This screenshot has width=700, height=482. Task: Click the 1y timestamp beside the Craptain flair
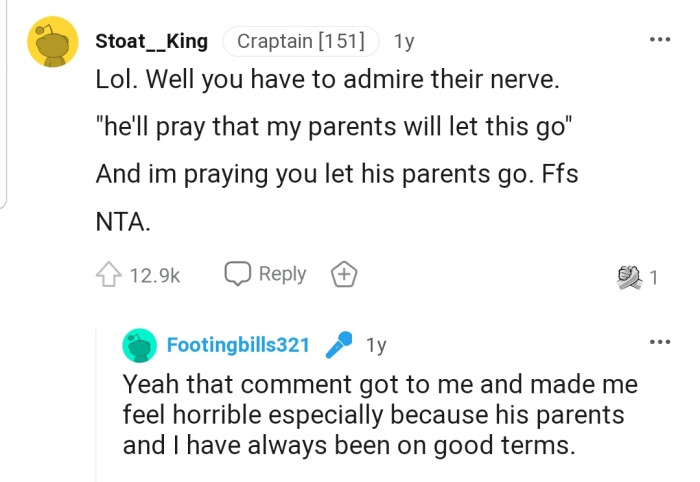(405, 42)
